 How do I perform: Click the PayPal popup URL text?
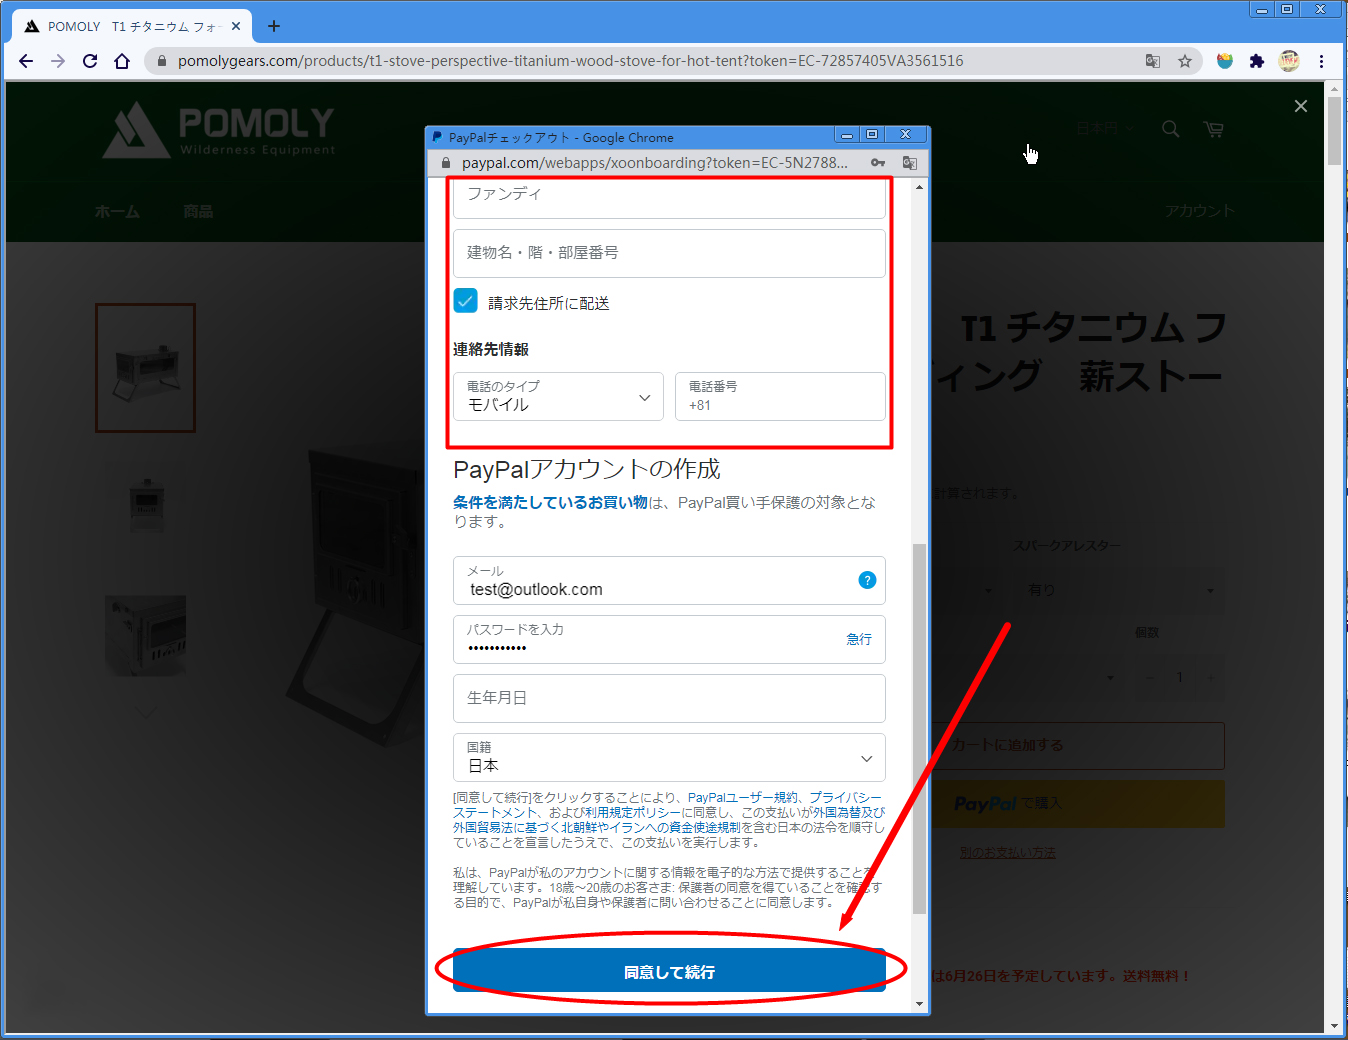(654, 163)
